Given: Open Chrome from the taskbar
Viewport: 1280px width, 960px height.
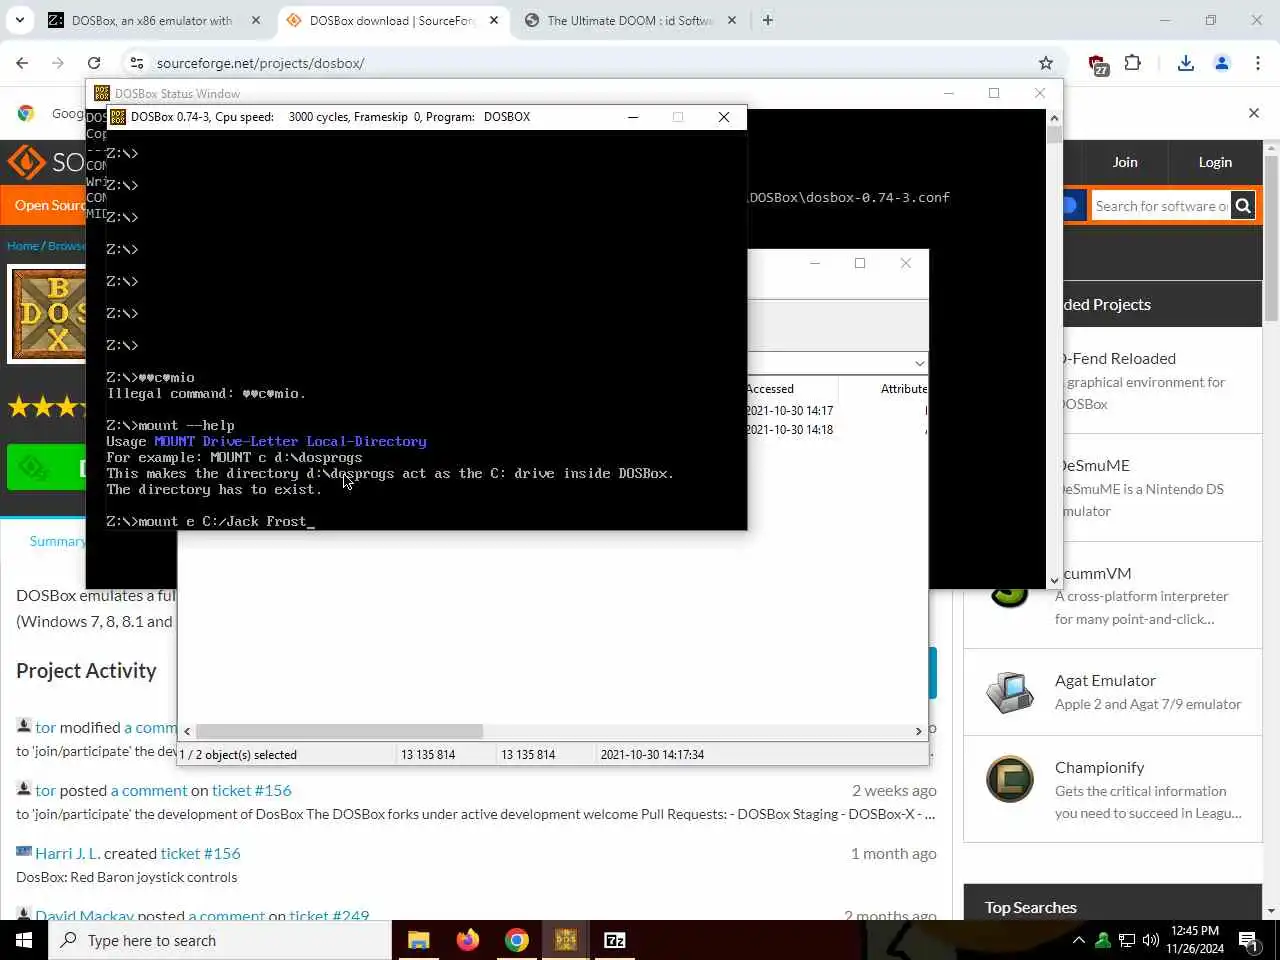Looking at the screenshot, I should click(516, 940).
